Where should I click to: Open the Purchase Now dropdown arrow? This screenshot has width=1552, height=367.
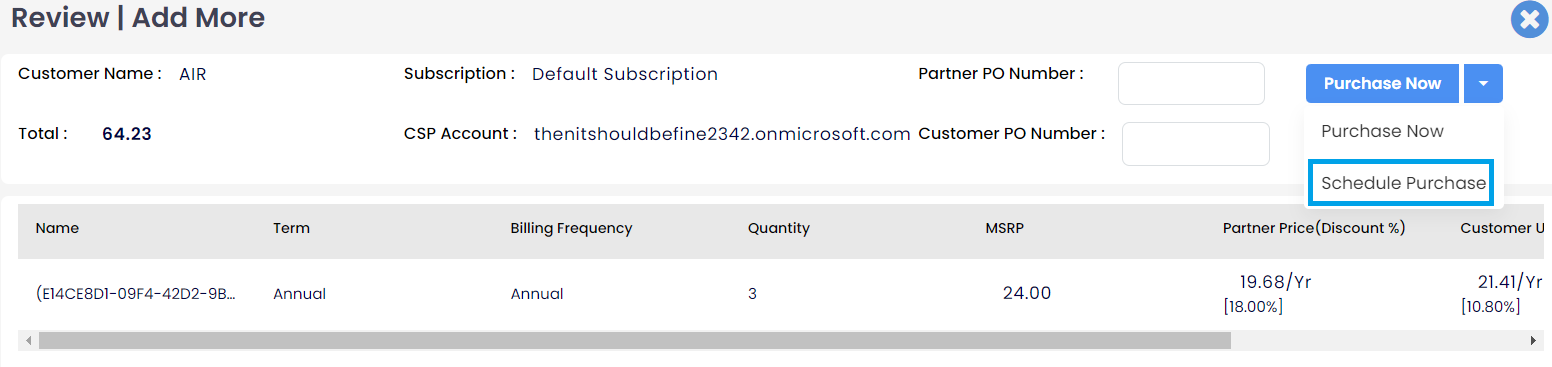pyautogui.click(x=1483, y=84)
